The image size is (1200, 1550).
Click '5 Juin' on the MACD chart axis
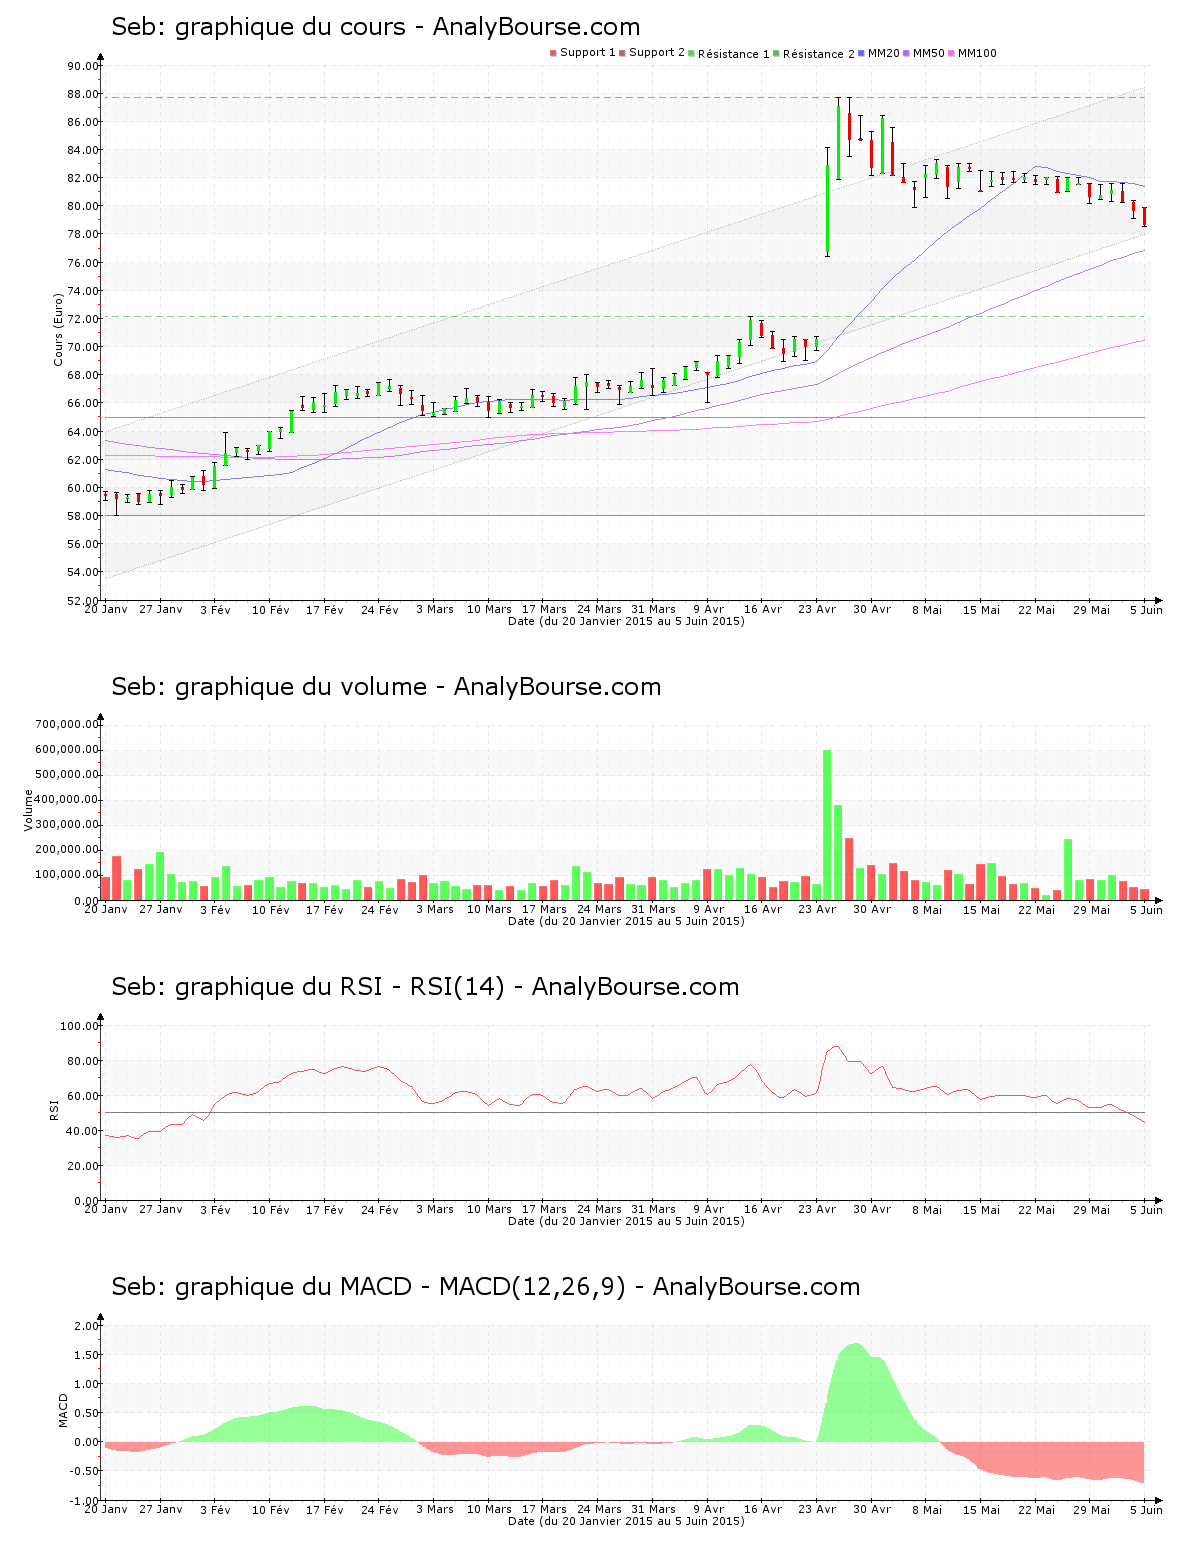pyautogui.click(x=1146, y=1509)
